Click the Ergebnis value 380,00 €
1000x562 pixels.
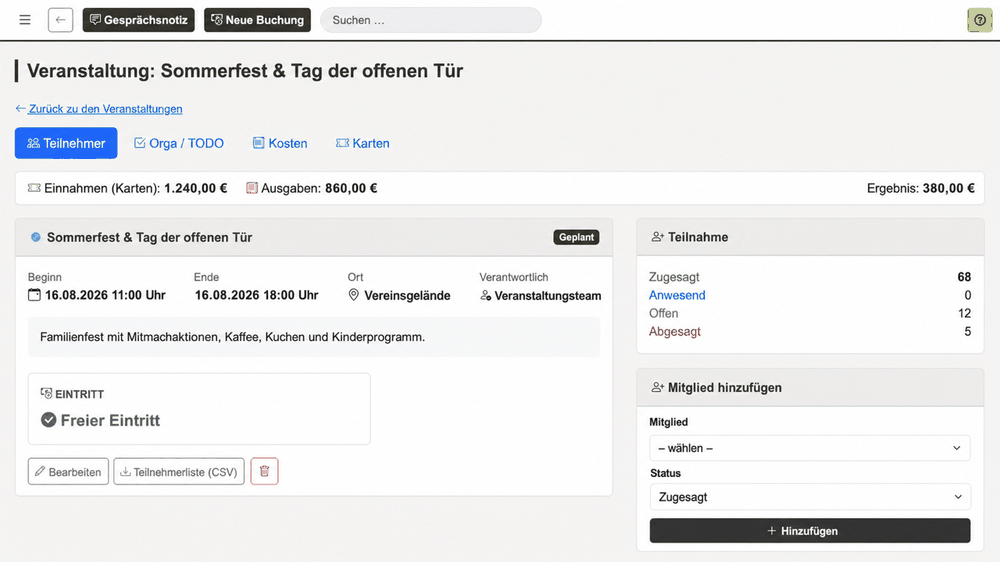click(948, 188)
